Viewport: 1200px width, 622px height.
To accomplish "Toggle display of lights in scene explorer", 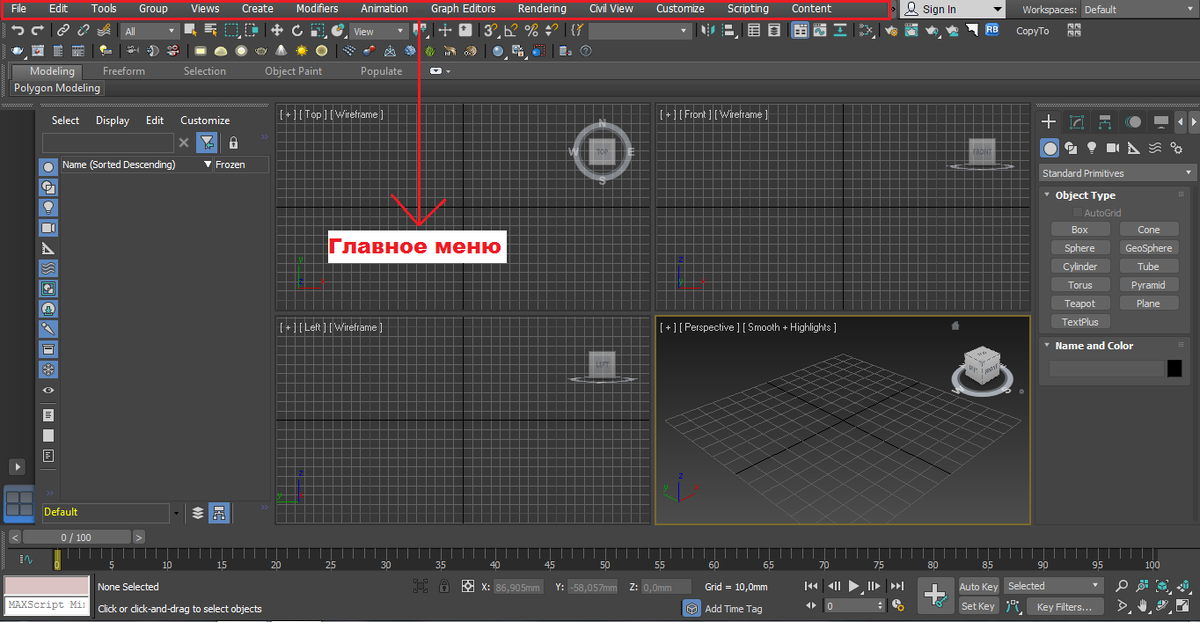I will click(x=48, y=207).
